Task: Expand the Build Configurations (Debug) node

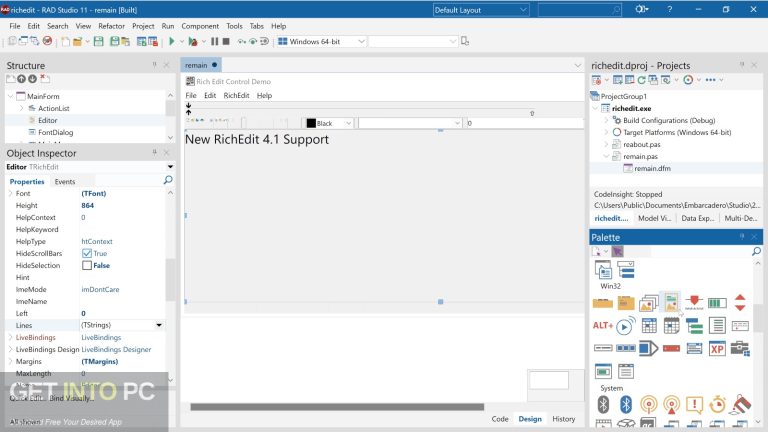Action: [605, 120]
